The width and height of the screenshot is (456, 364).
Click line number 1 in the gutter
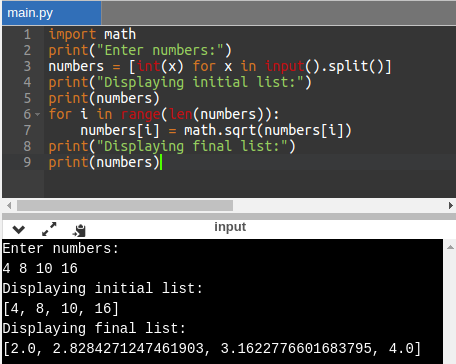[x=27, y=34]
